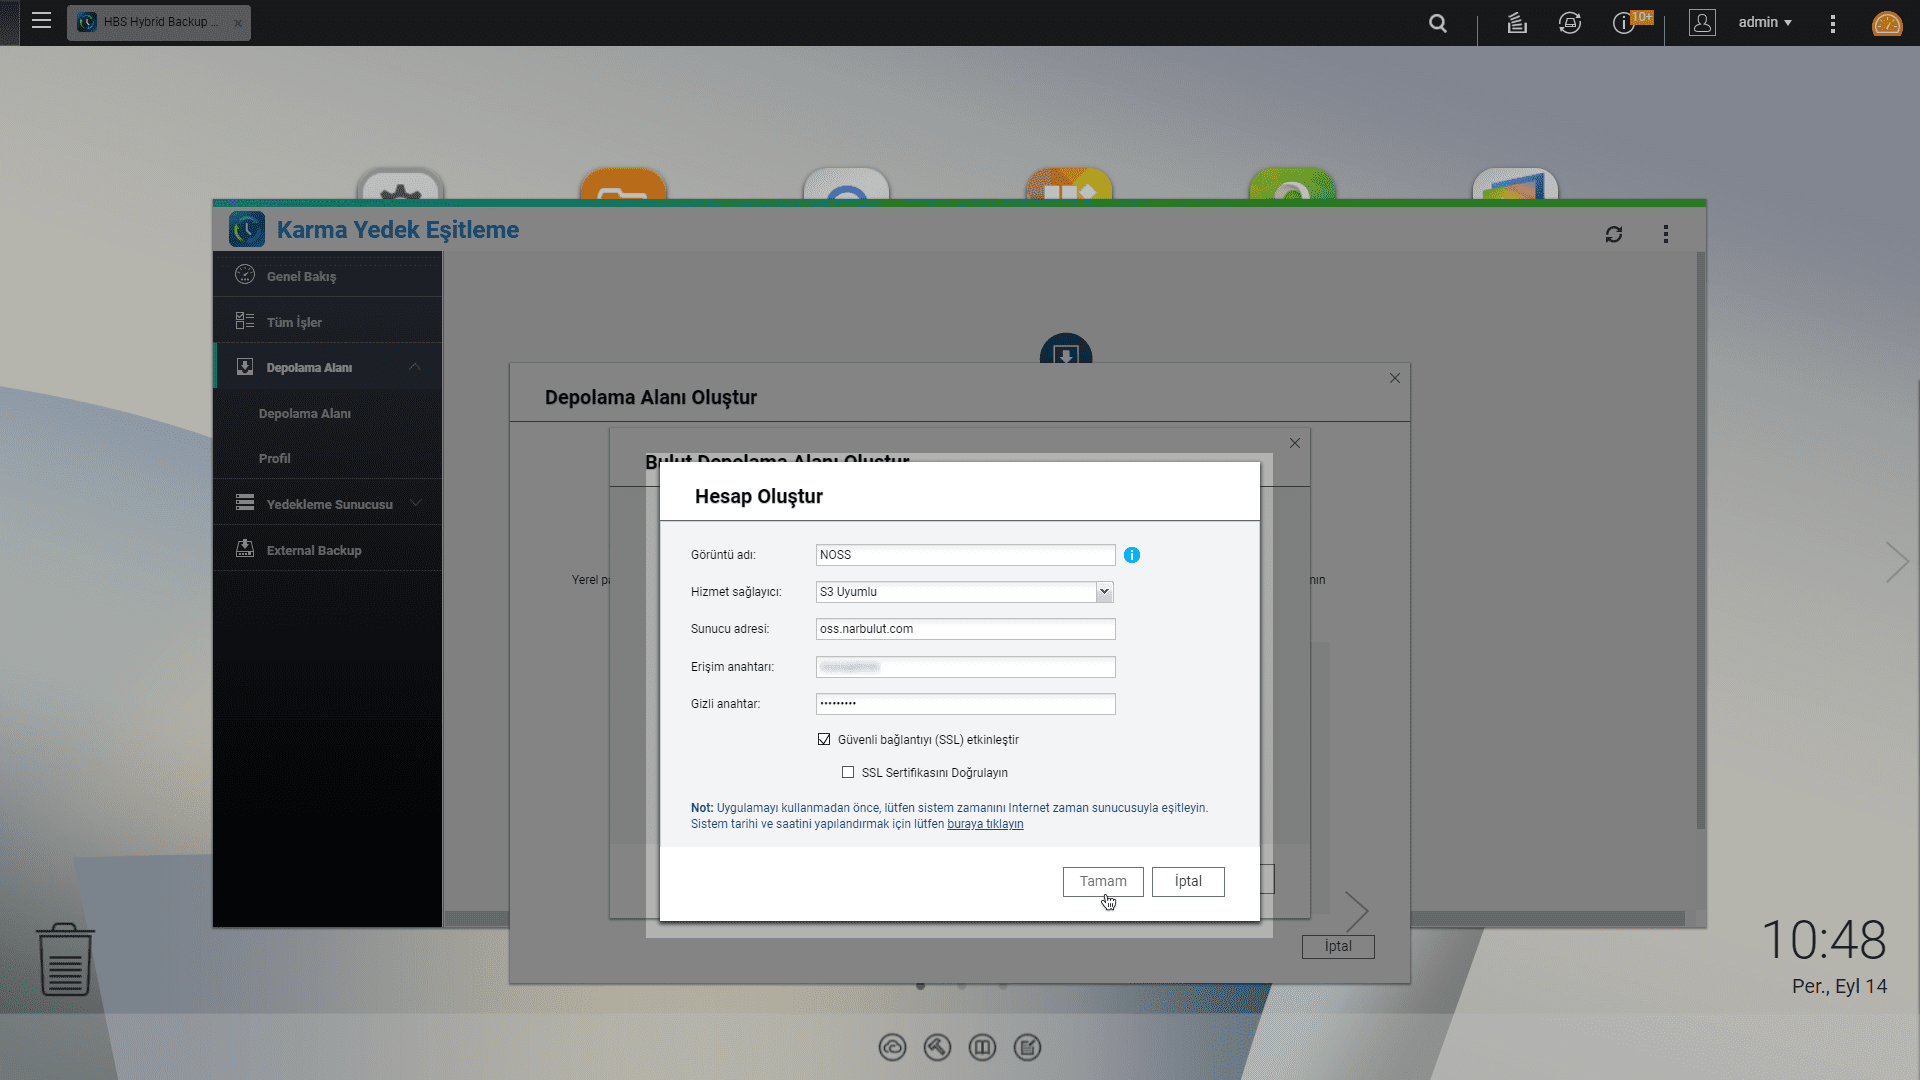The height and width of the screenshot is (1080, 1920).
Task: Open the Hizmet sağlayıcı dropdown
Action: click(x=1103, y=591)
